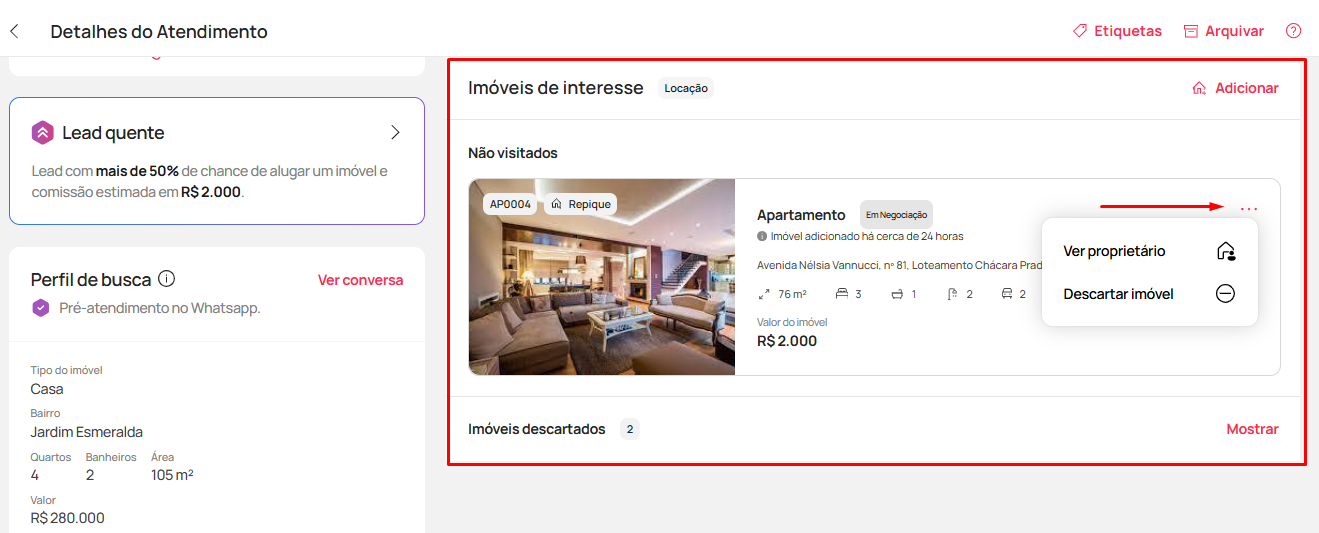The height and width of the screenshot is (533, 1319).
Task: Click the discard minus-circle icon
Action: (x=1226, y=294)
